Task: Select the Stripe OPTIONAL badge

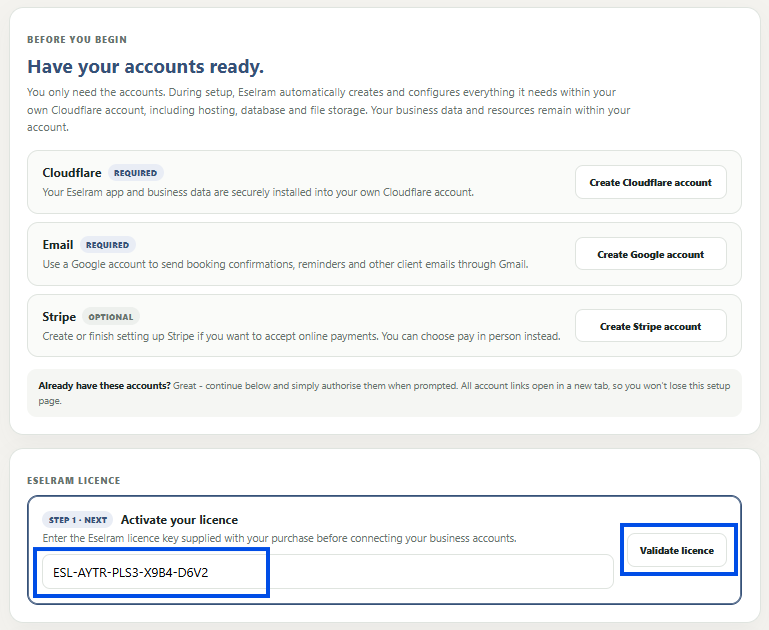Action: (110, 317)
